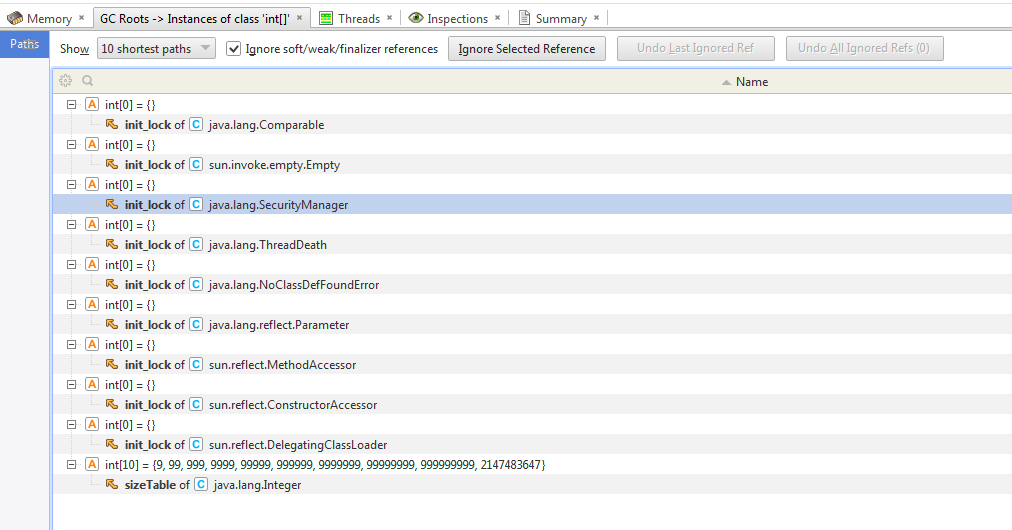This screenshot has width=1012, height=530.
Task: Click the magnifier search icon in header
Action: coord(87,81)
